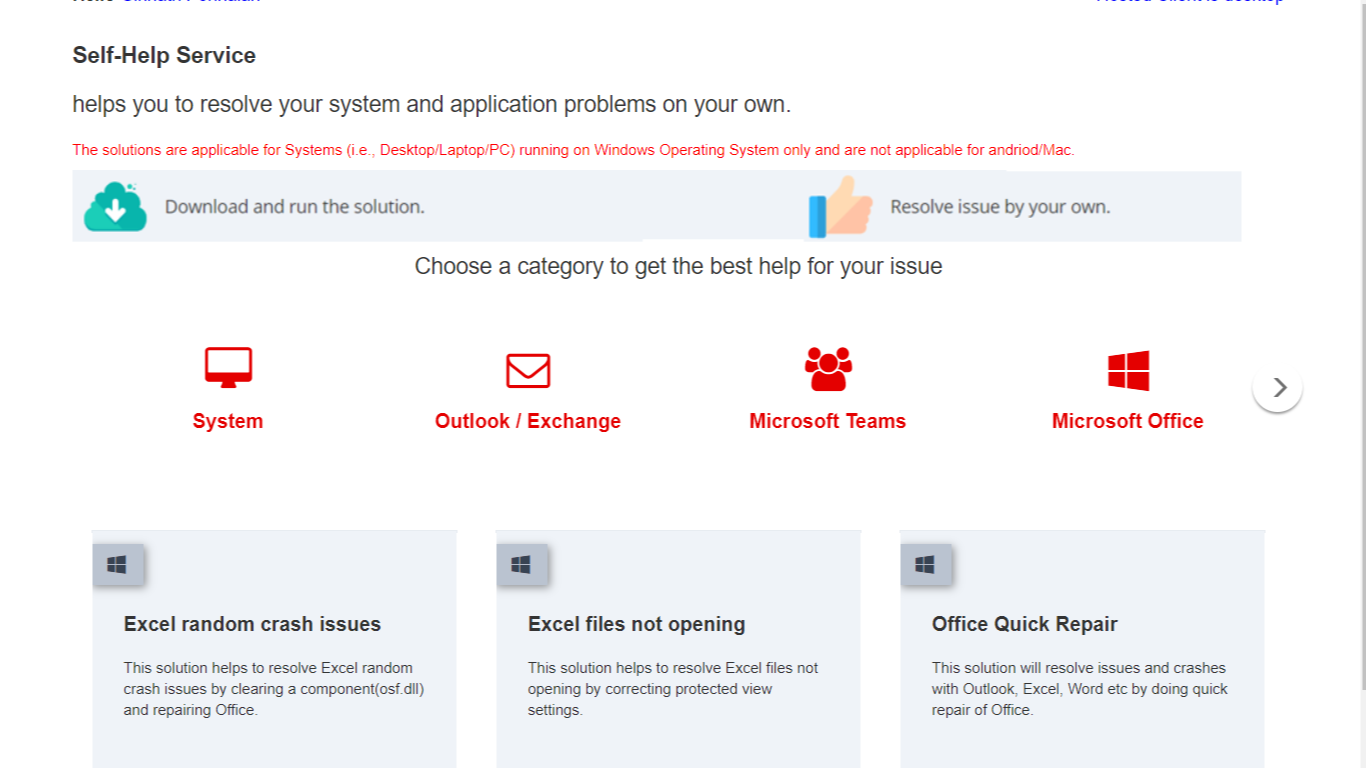Click 'Download and run the solution.' text

click(x=295, y=207)
